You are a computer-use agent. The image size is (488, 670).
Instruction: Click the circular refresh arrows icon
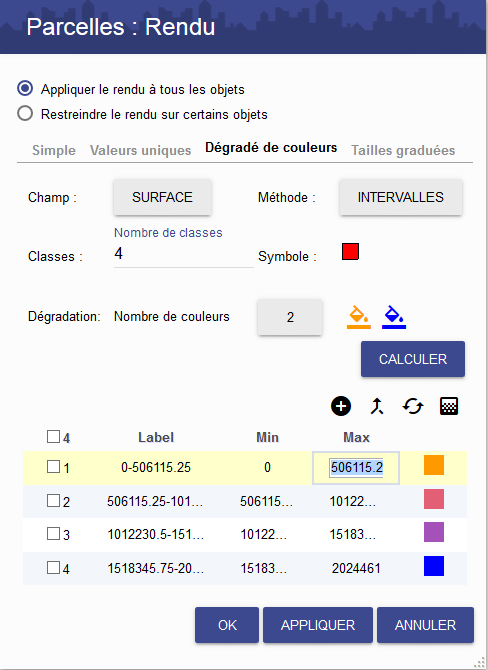[413, 406]
